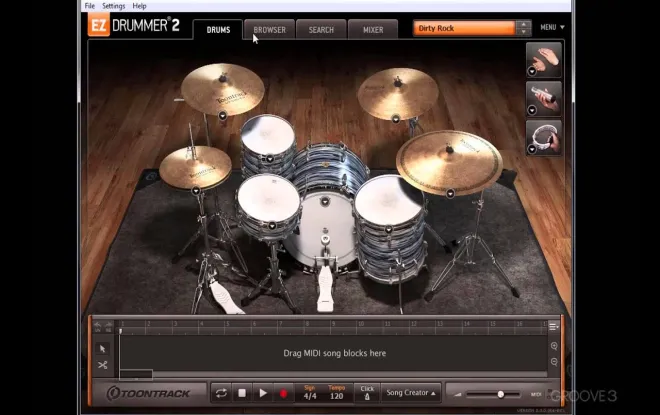Open kick drum dropdown arrow
The image size is (660, 415).
click(x=325, y=202)
